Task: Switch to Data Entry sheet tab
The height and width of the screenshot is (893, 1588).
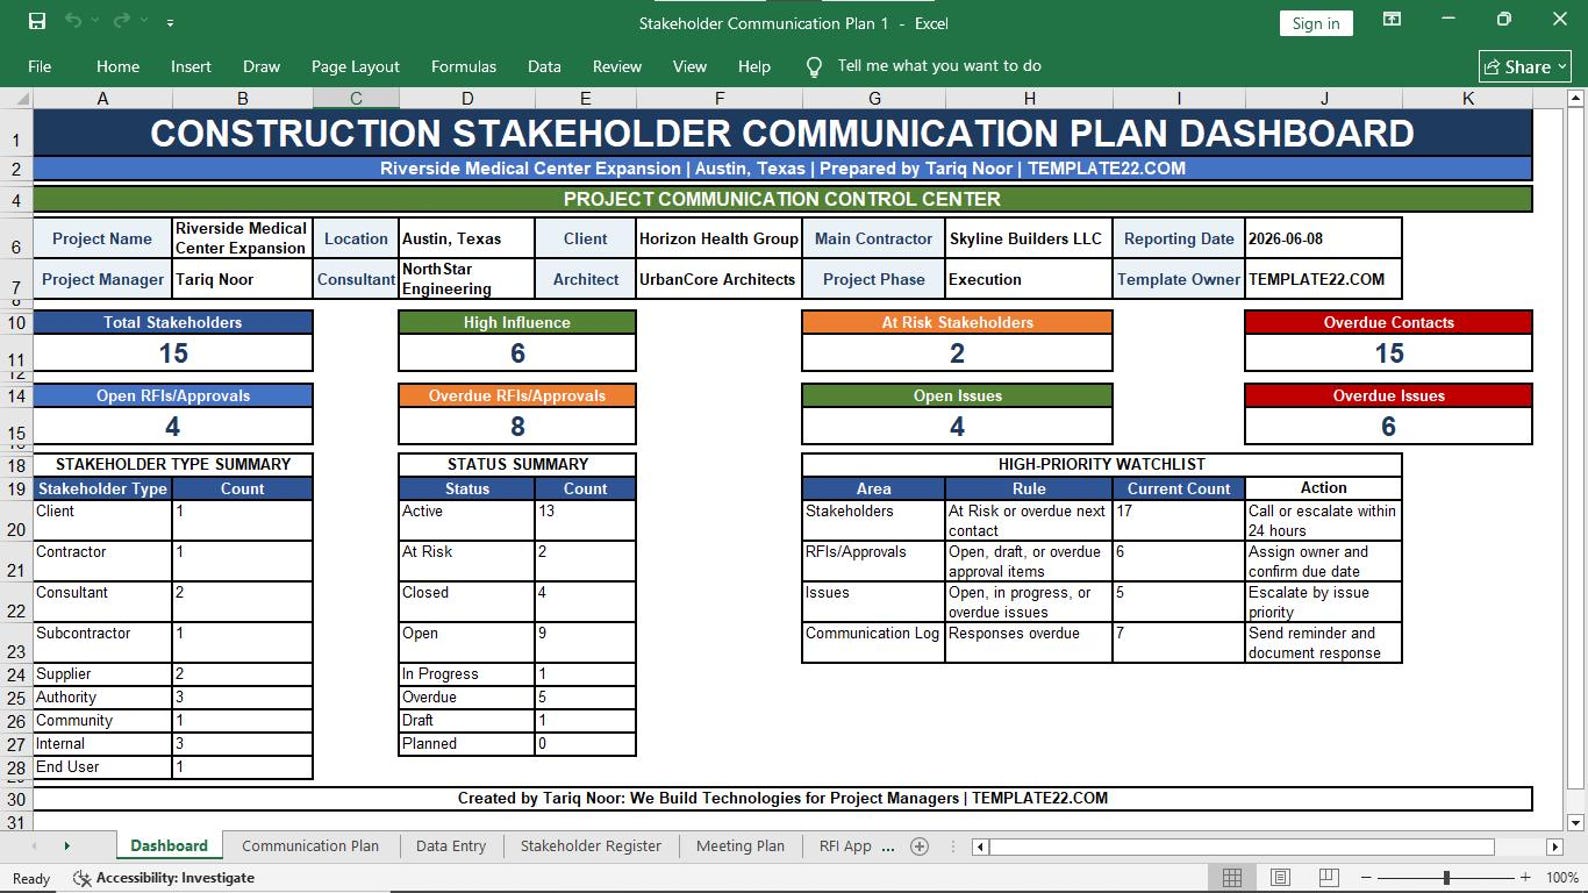Action: [451, 846]
